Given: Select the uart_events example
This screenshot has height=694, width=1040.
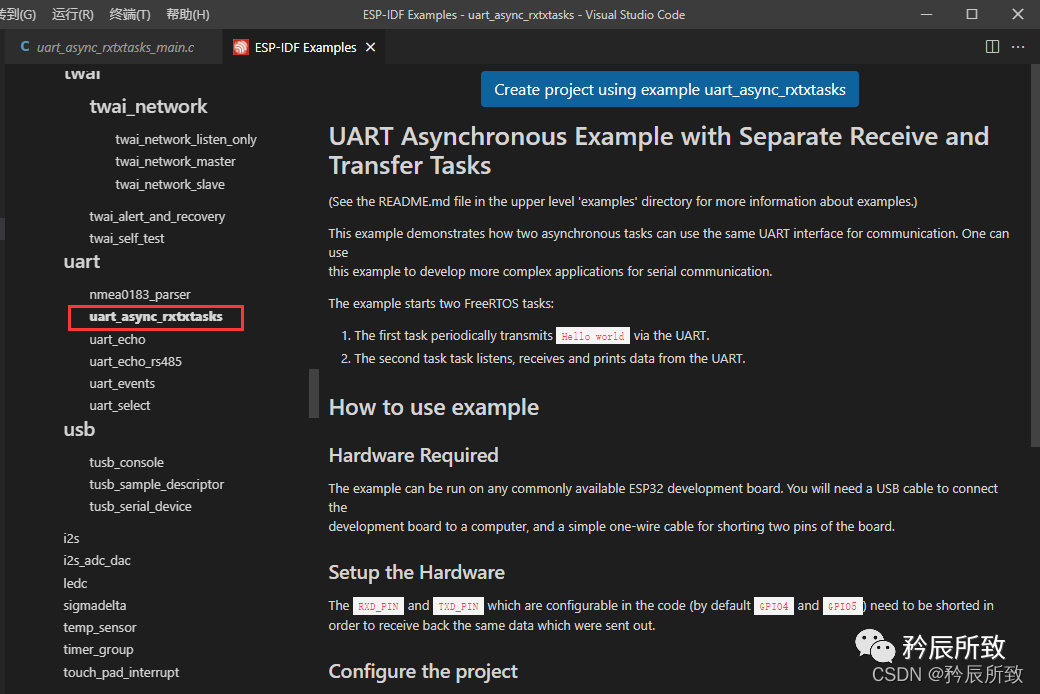Looking at the screenshot, I should click(x=122, y=384).
